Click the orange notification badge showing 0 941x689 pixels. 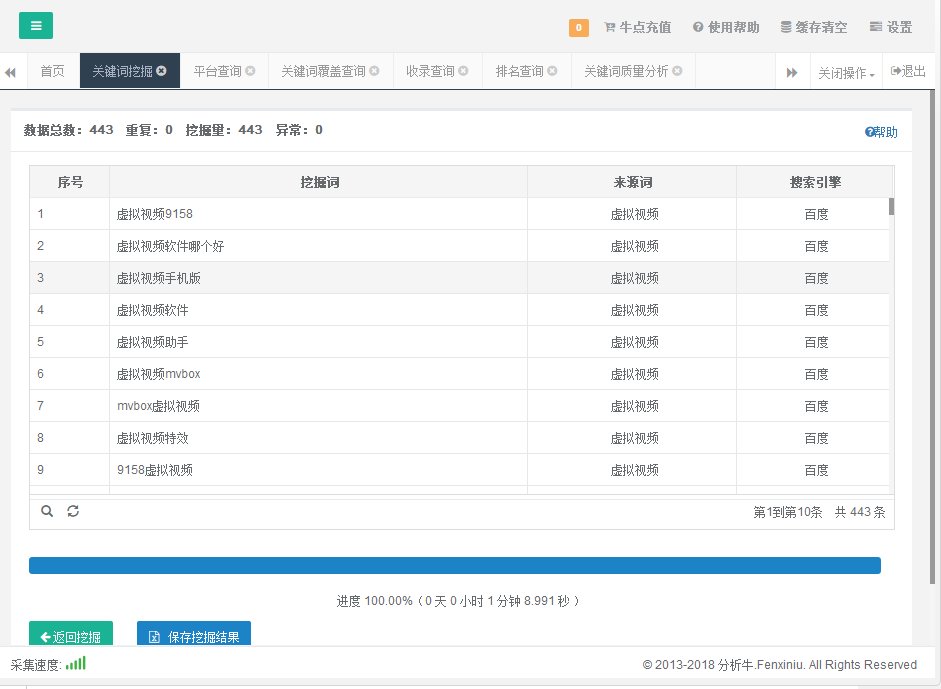click(x=578, y=27)
